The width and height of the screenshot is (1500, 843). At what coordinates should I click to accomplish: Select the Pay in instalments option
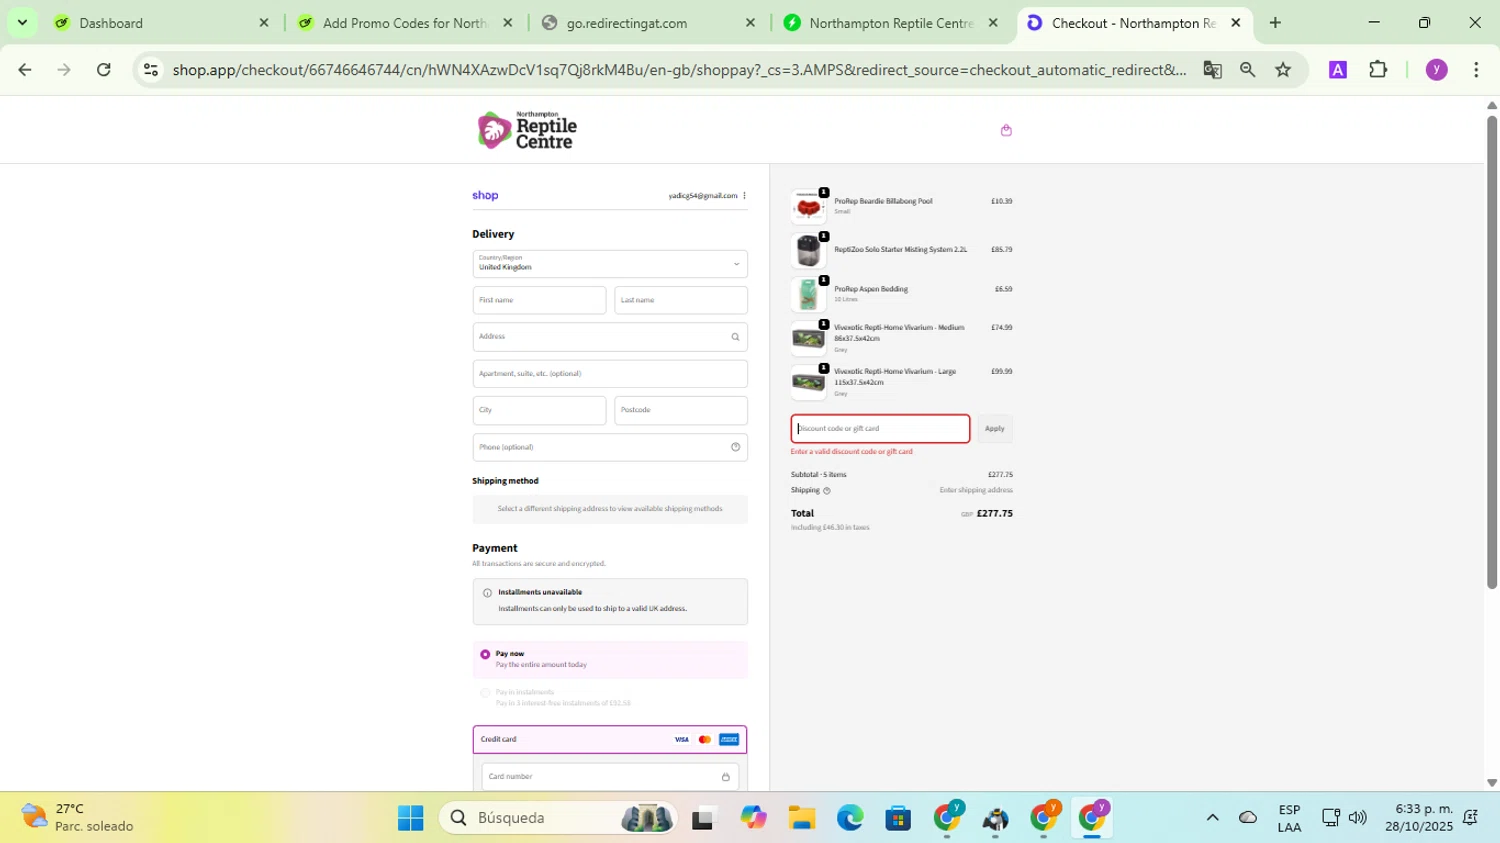pyautogui.click(x=485, y=692)
